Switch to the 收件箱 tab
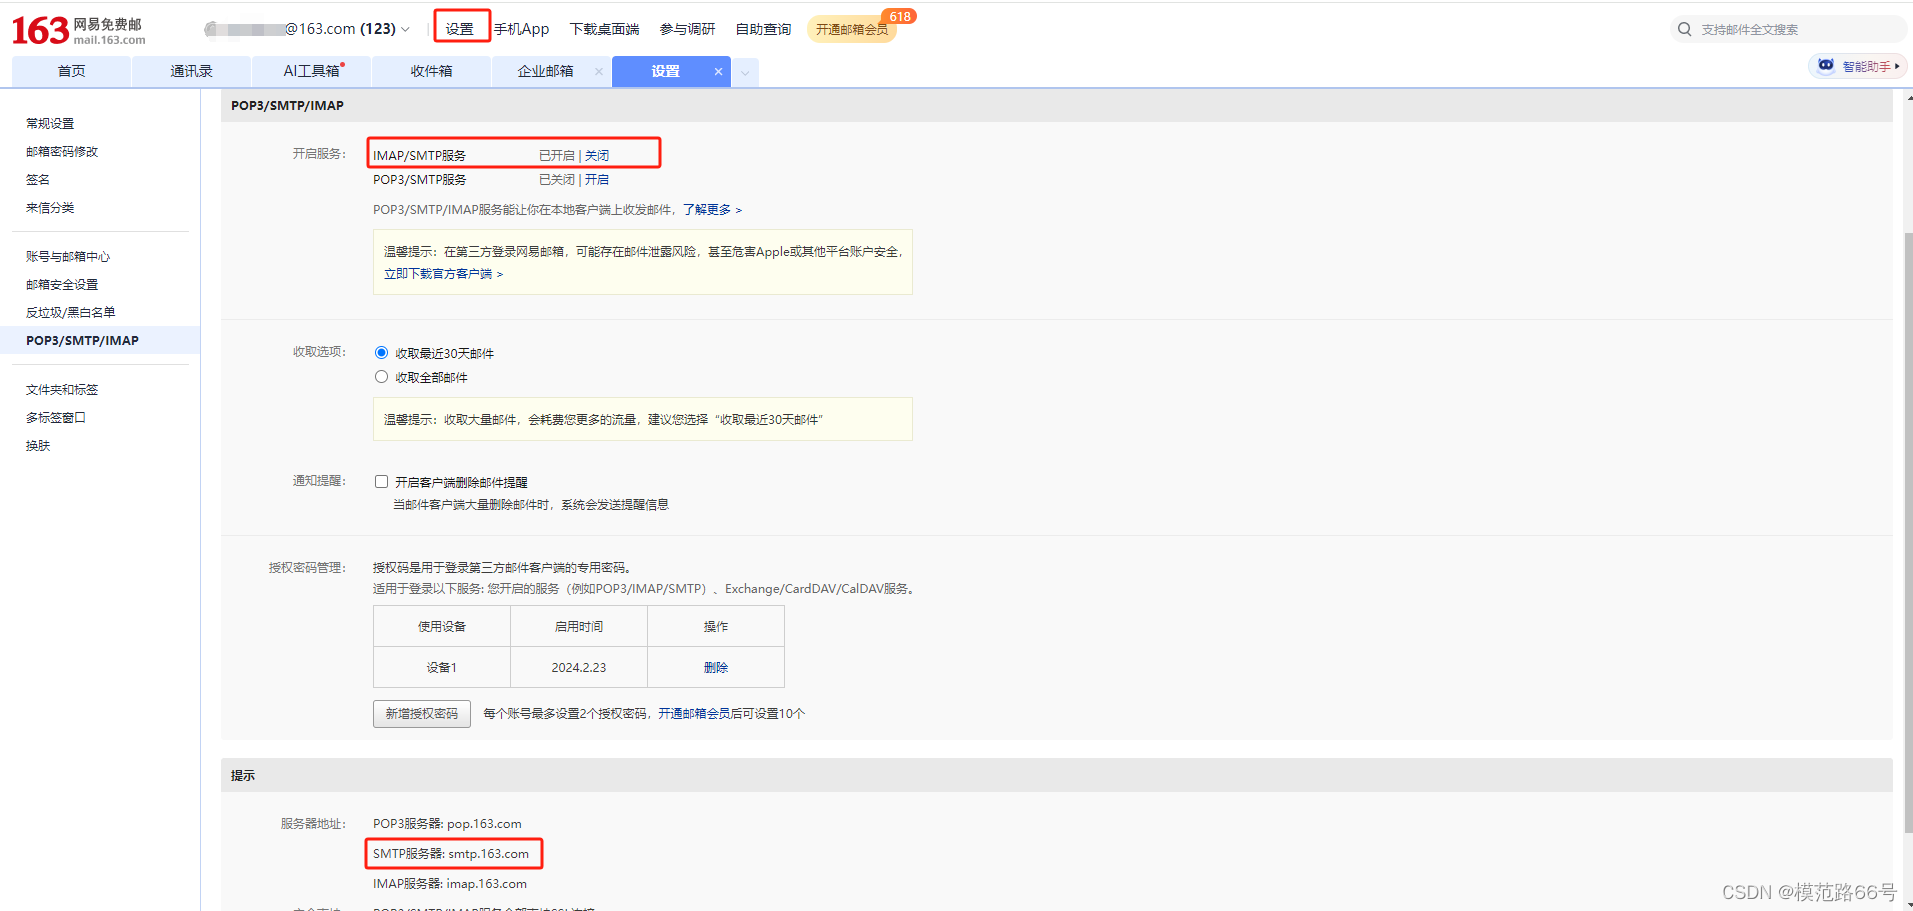The width and height of the screenshot is (1913, 911). 431,71
